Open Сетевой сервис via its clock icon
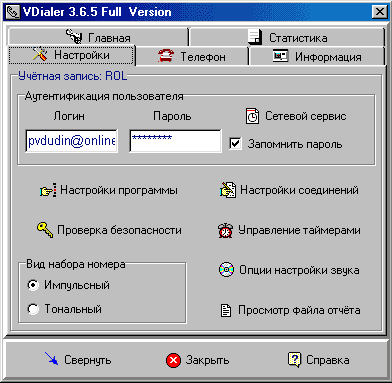392x383 pixels. click(x=252, y=116)
